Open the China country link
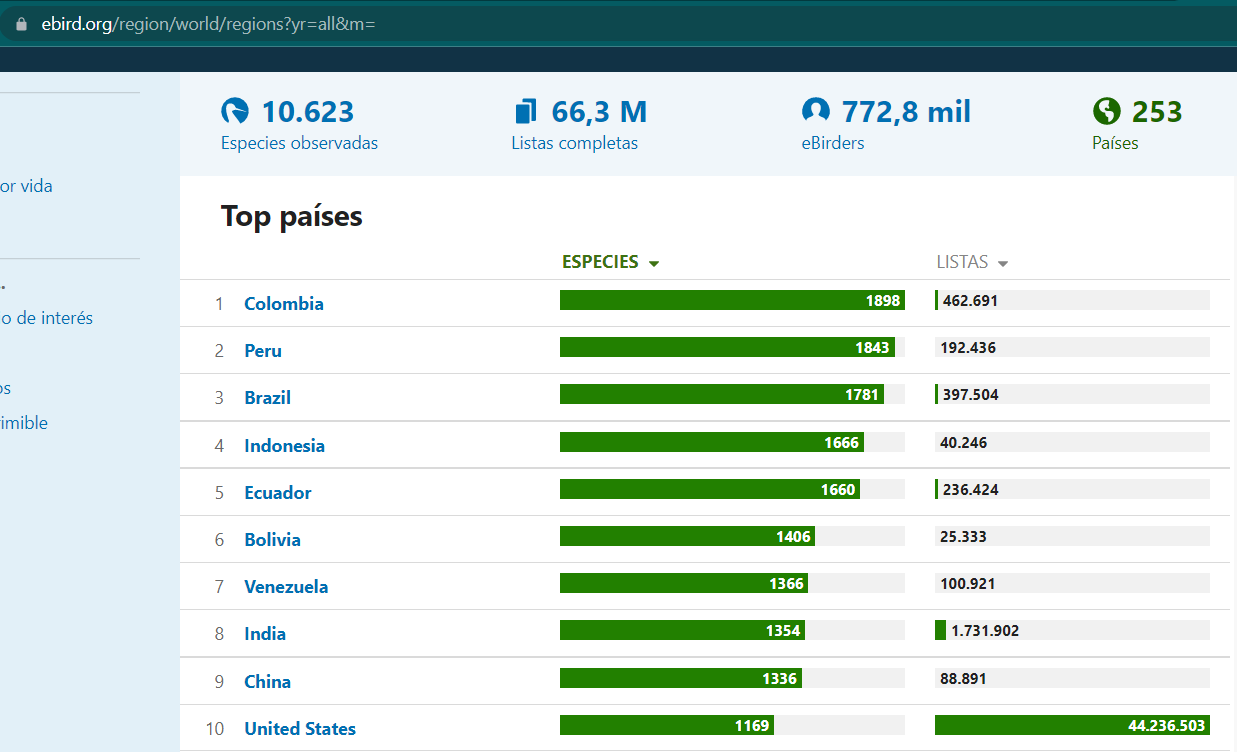 click(267, 681)
